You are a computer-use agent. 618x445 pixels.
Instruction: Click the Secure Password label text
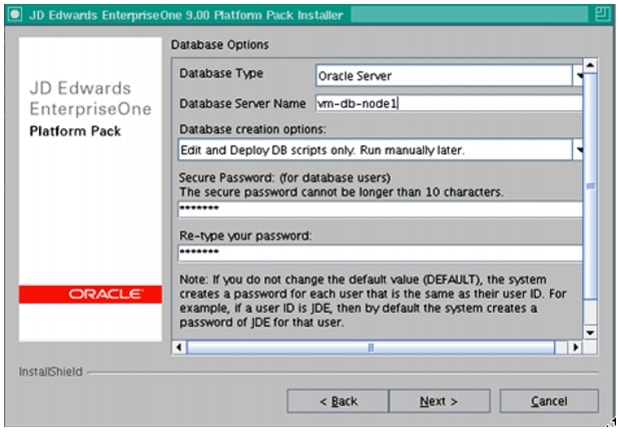285,178
